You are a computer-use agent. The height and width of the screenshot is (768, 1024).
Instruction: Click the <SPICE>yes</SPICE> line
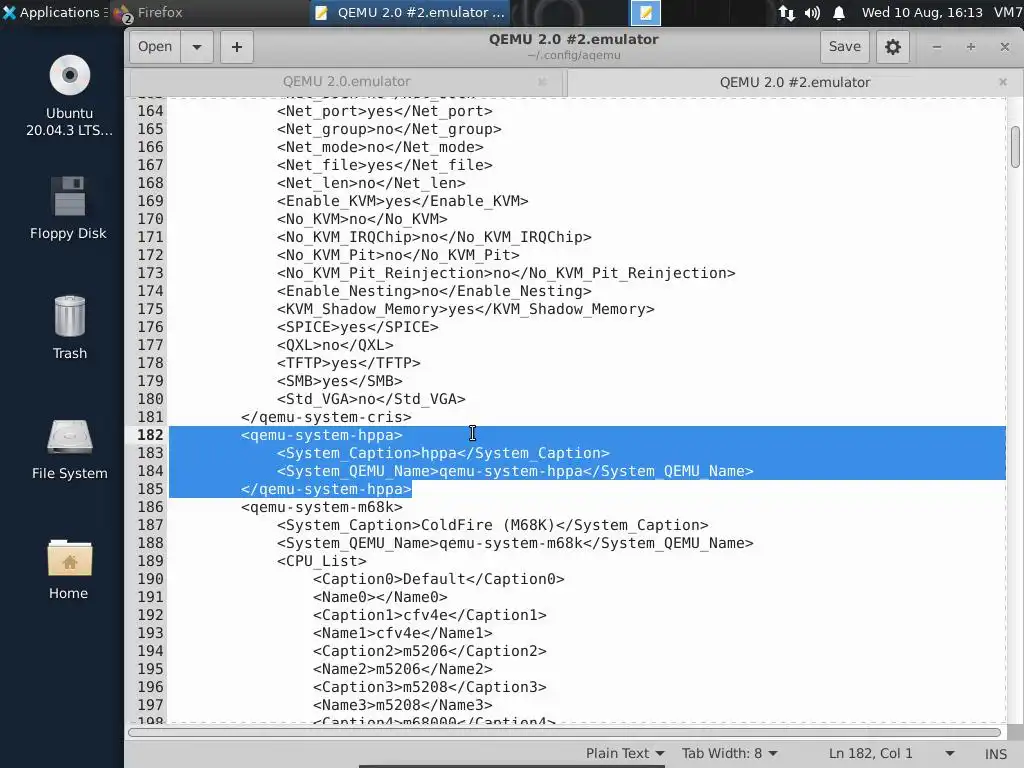click(x=357, y=327)
